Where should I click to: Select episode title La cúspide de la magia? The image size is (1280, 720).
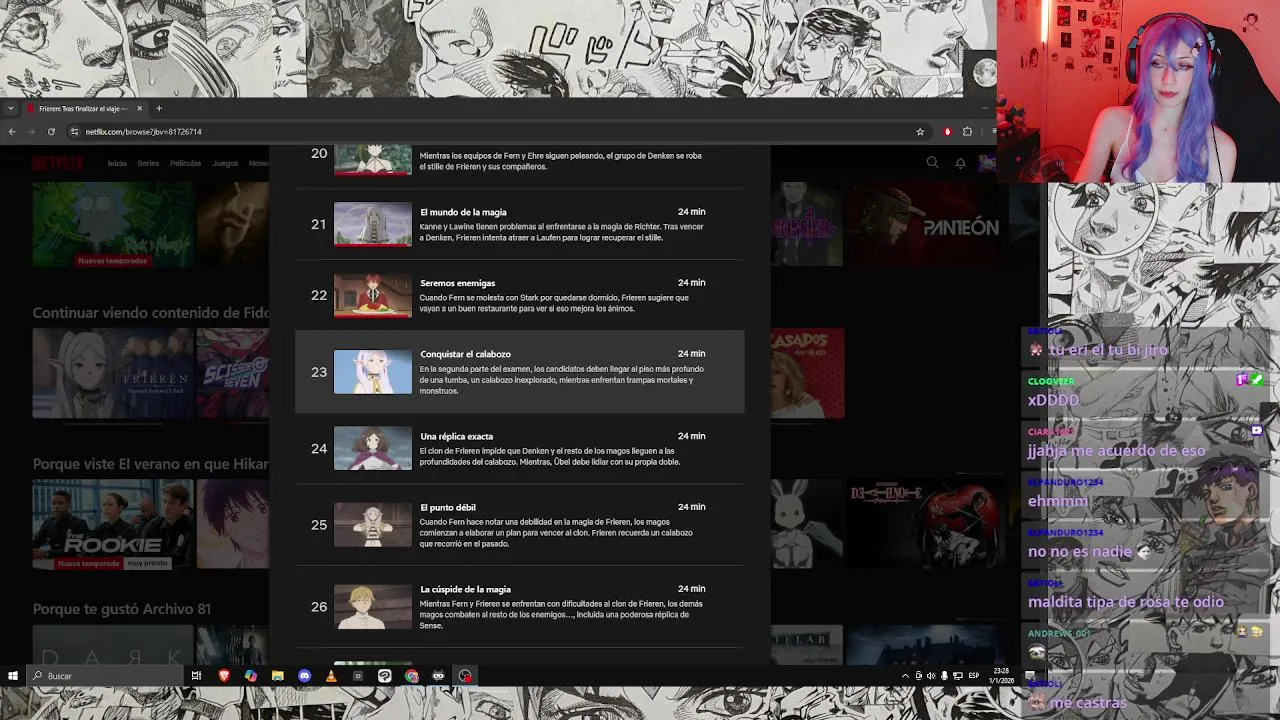465,589
